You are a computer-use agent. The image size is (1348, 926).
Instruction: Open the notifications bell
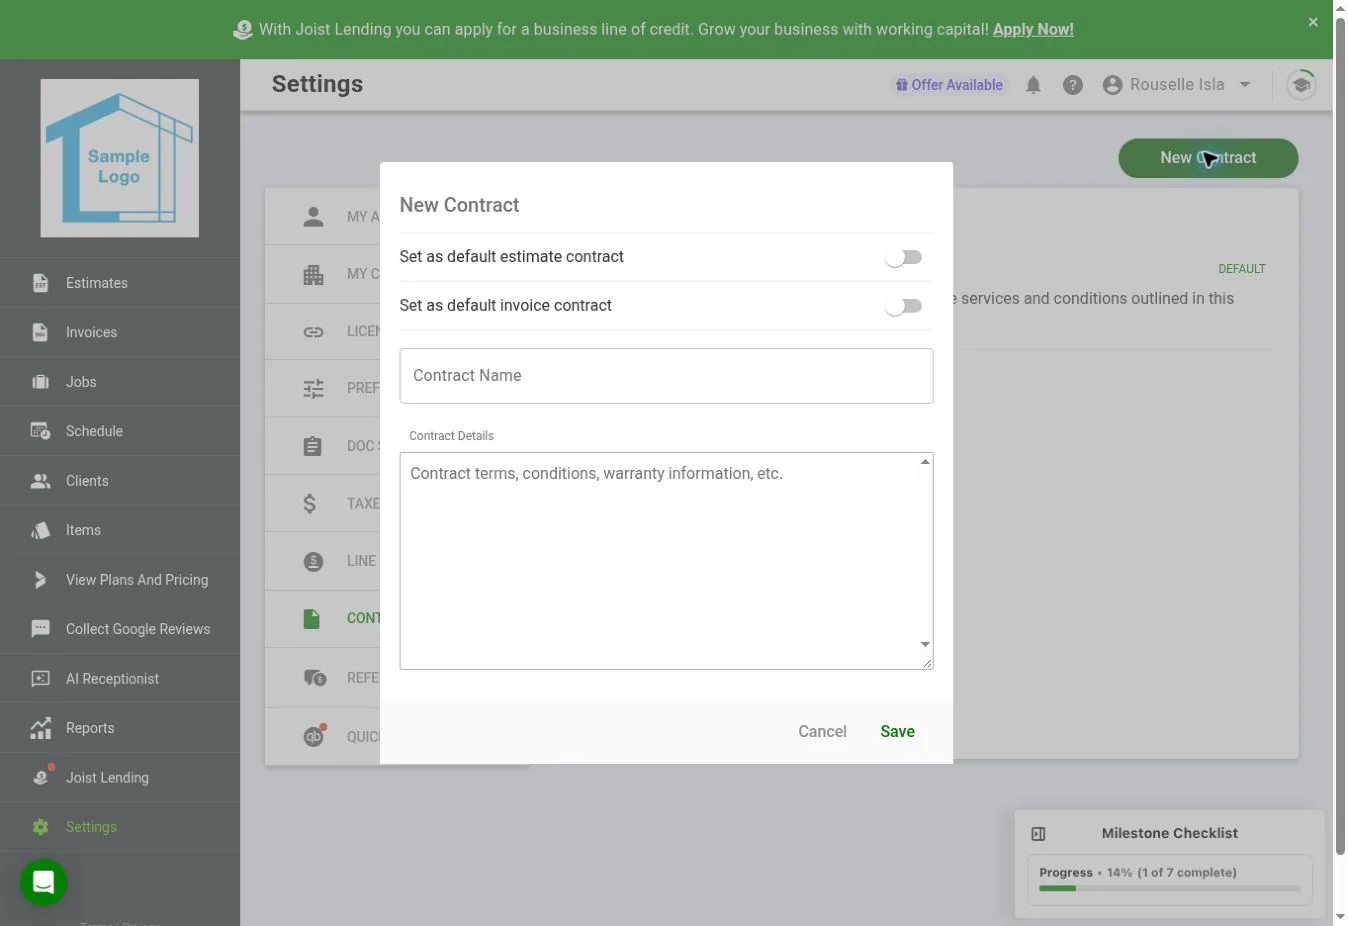[1033, 85]
